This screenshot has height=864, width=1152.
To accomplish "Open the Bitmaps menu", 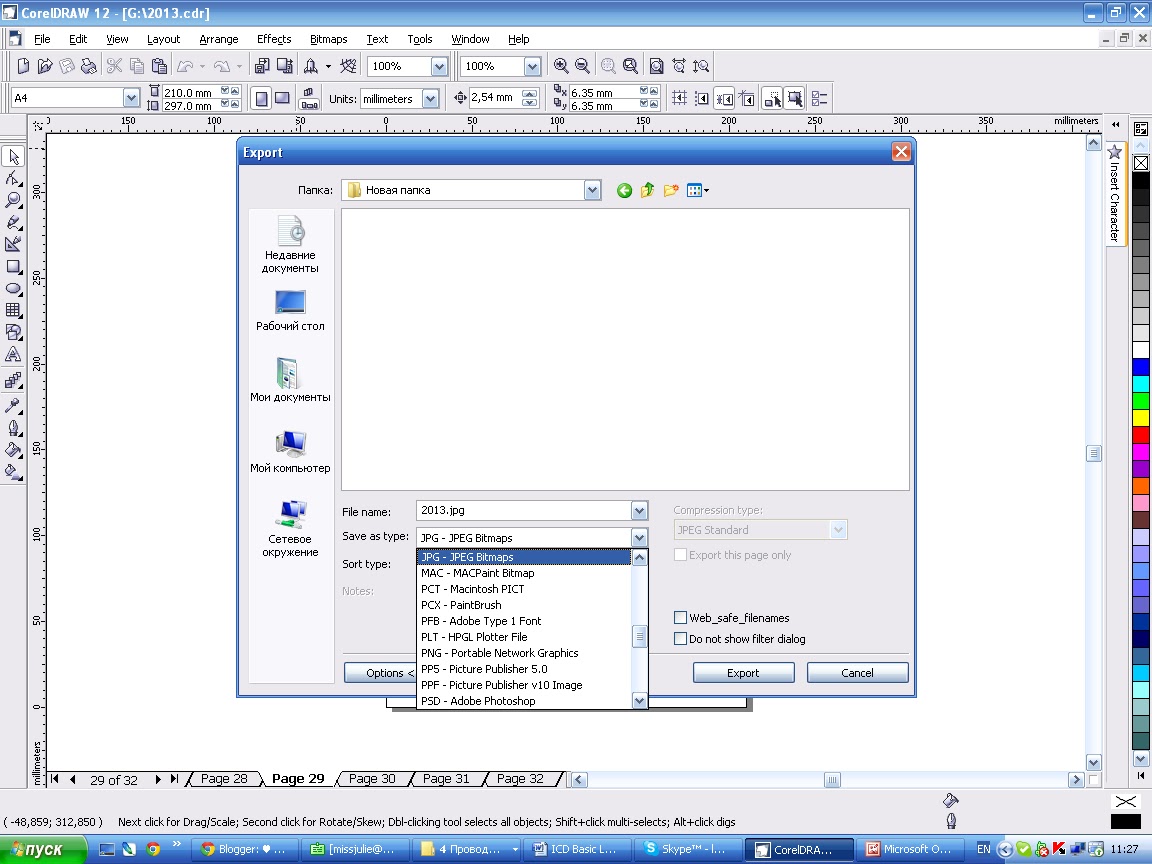I will point(328,39).
